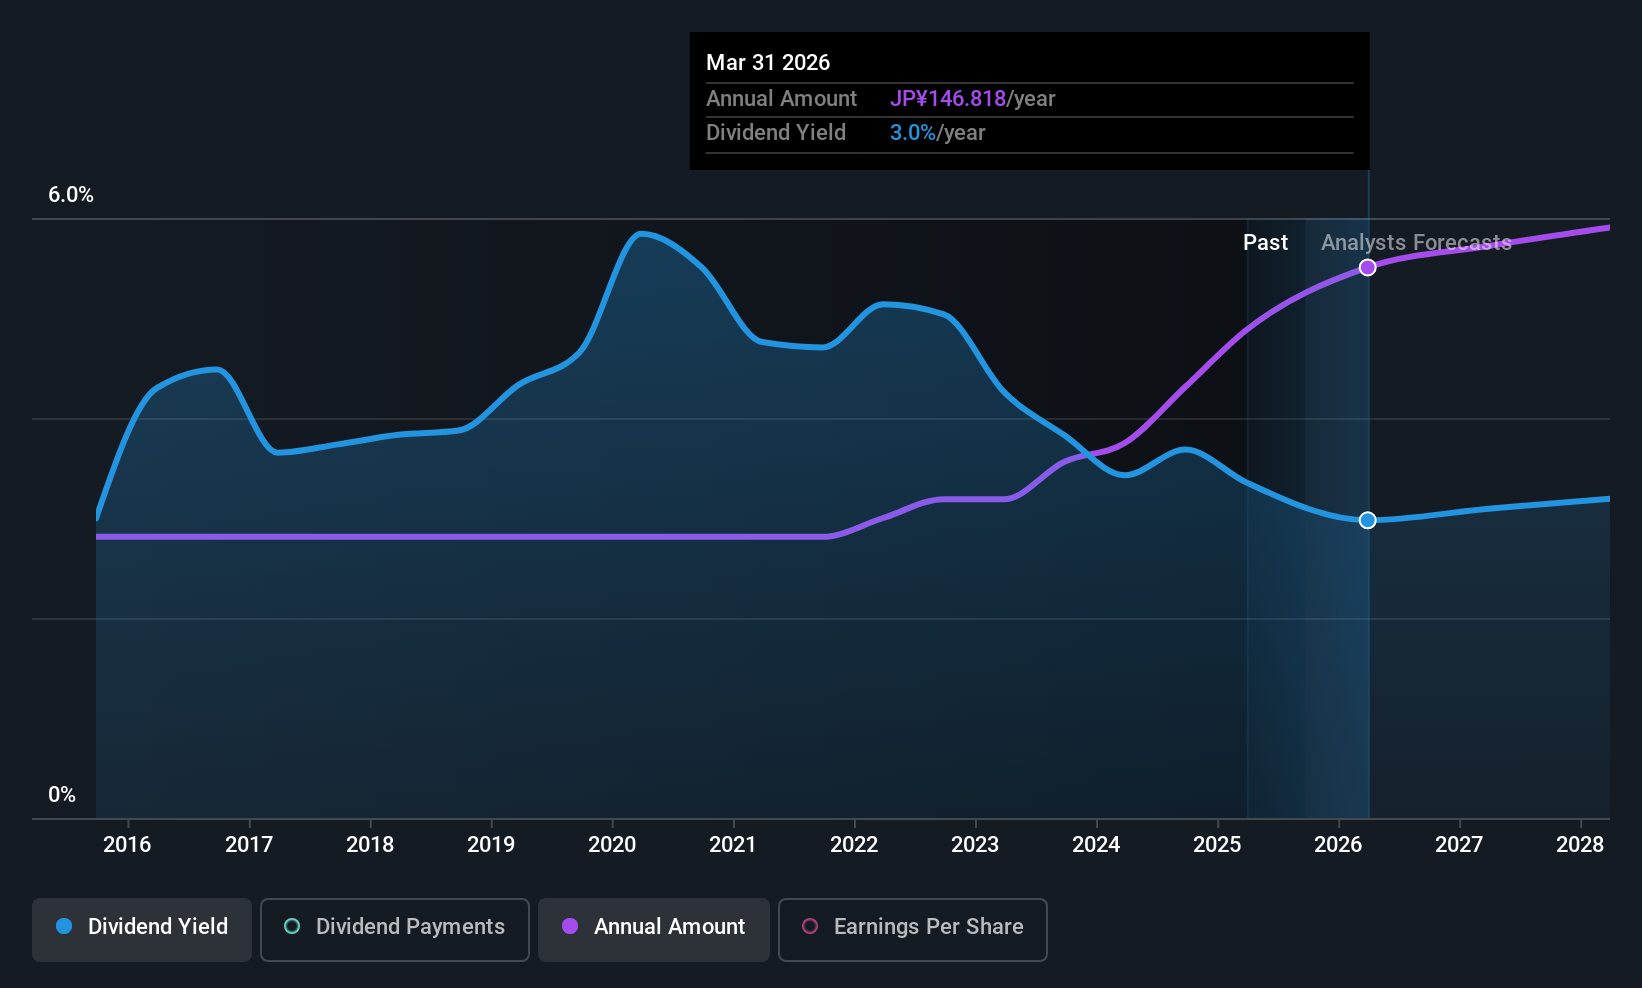Toggle the Dividend Yield legend button
Viewport: 1642px width, 988px height.
(142, 930)
